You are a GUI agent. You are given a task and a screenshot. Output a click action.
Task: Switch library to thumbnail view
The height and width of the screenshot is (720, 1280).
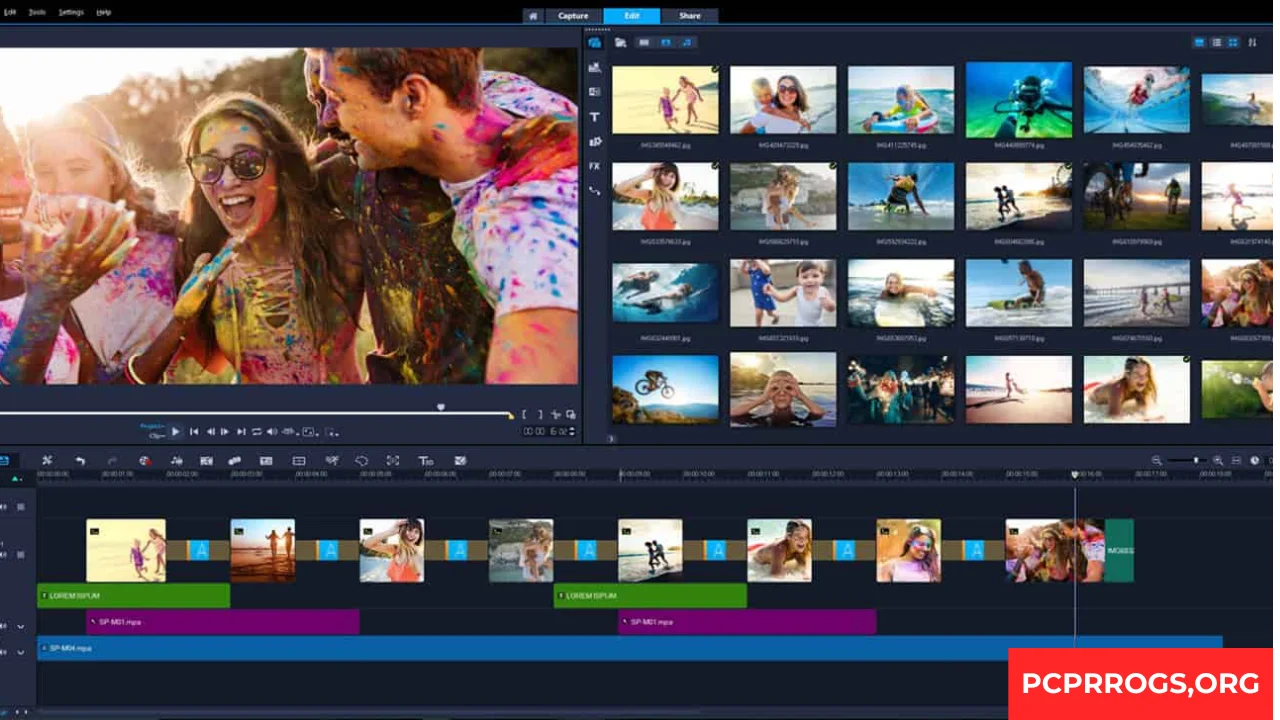tap(1233, 43)
